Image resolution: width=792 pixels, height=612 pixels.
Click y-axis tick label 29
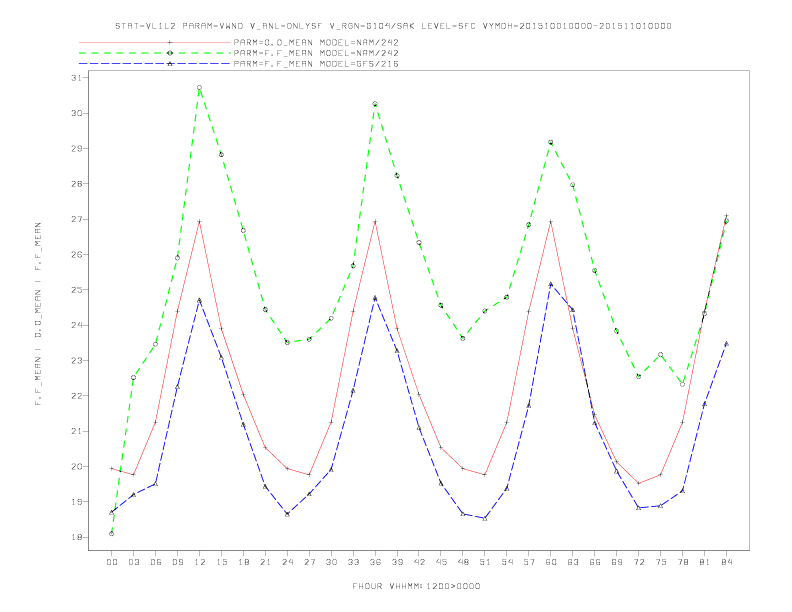(x=77, y=148)
